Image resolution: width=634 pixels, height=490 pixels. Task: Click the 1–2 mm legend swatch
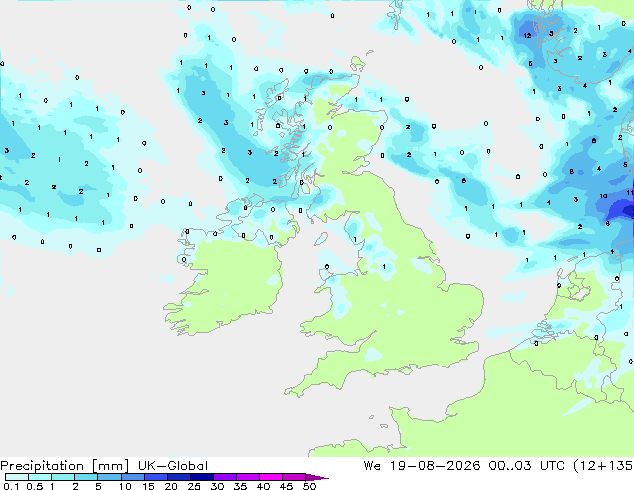pos(63,477)
